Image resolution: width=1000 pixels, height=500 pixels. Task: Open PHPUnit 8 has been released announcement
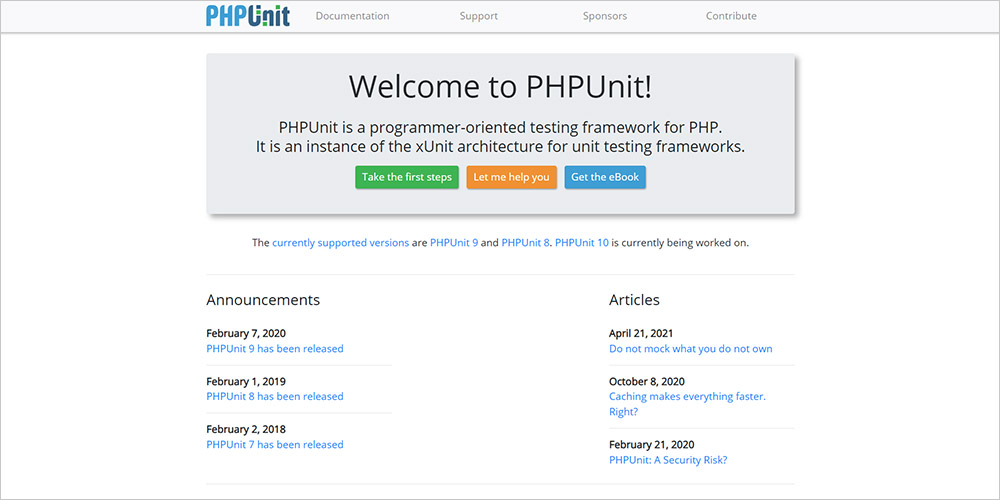click(275, 397)
